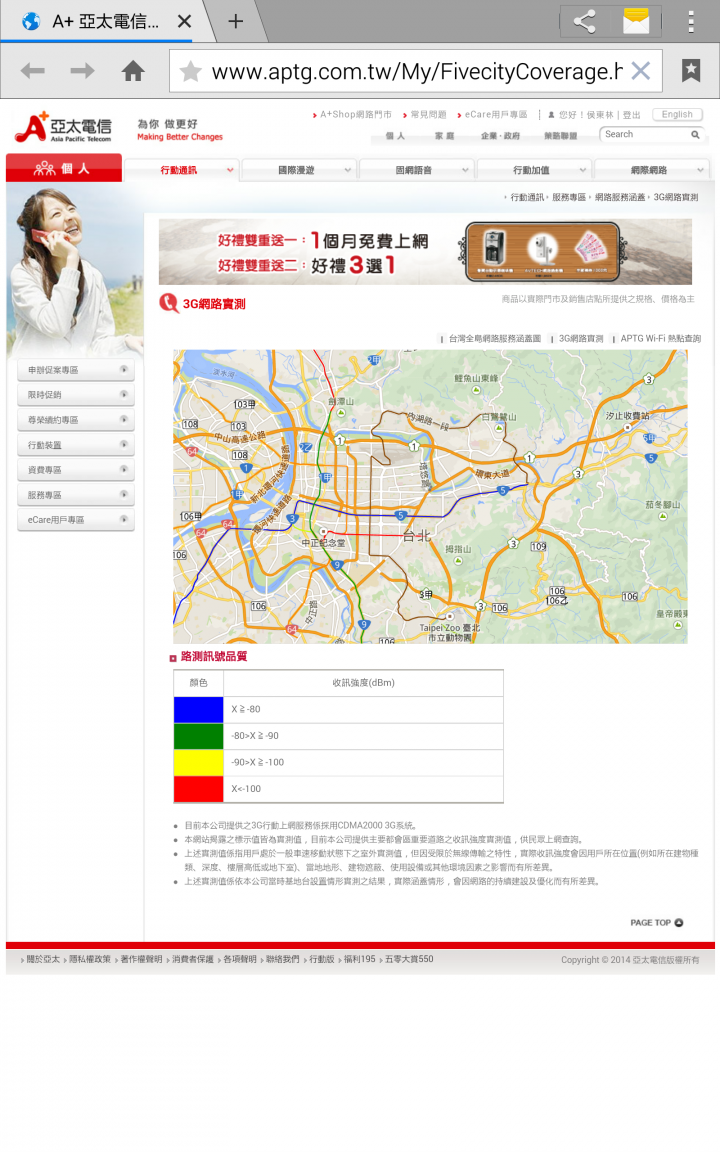
Task: Expand the 固網語音 dropdown menu
Action: click(x=417, y=170)
